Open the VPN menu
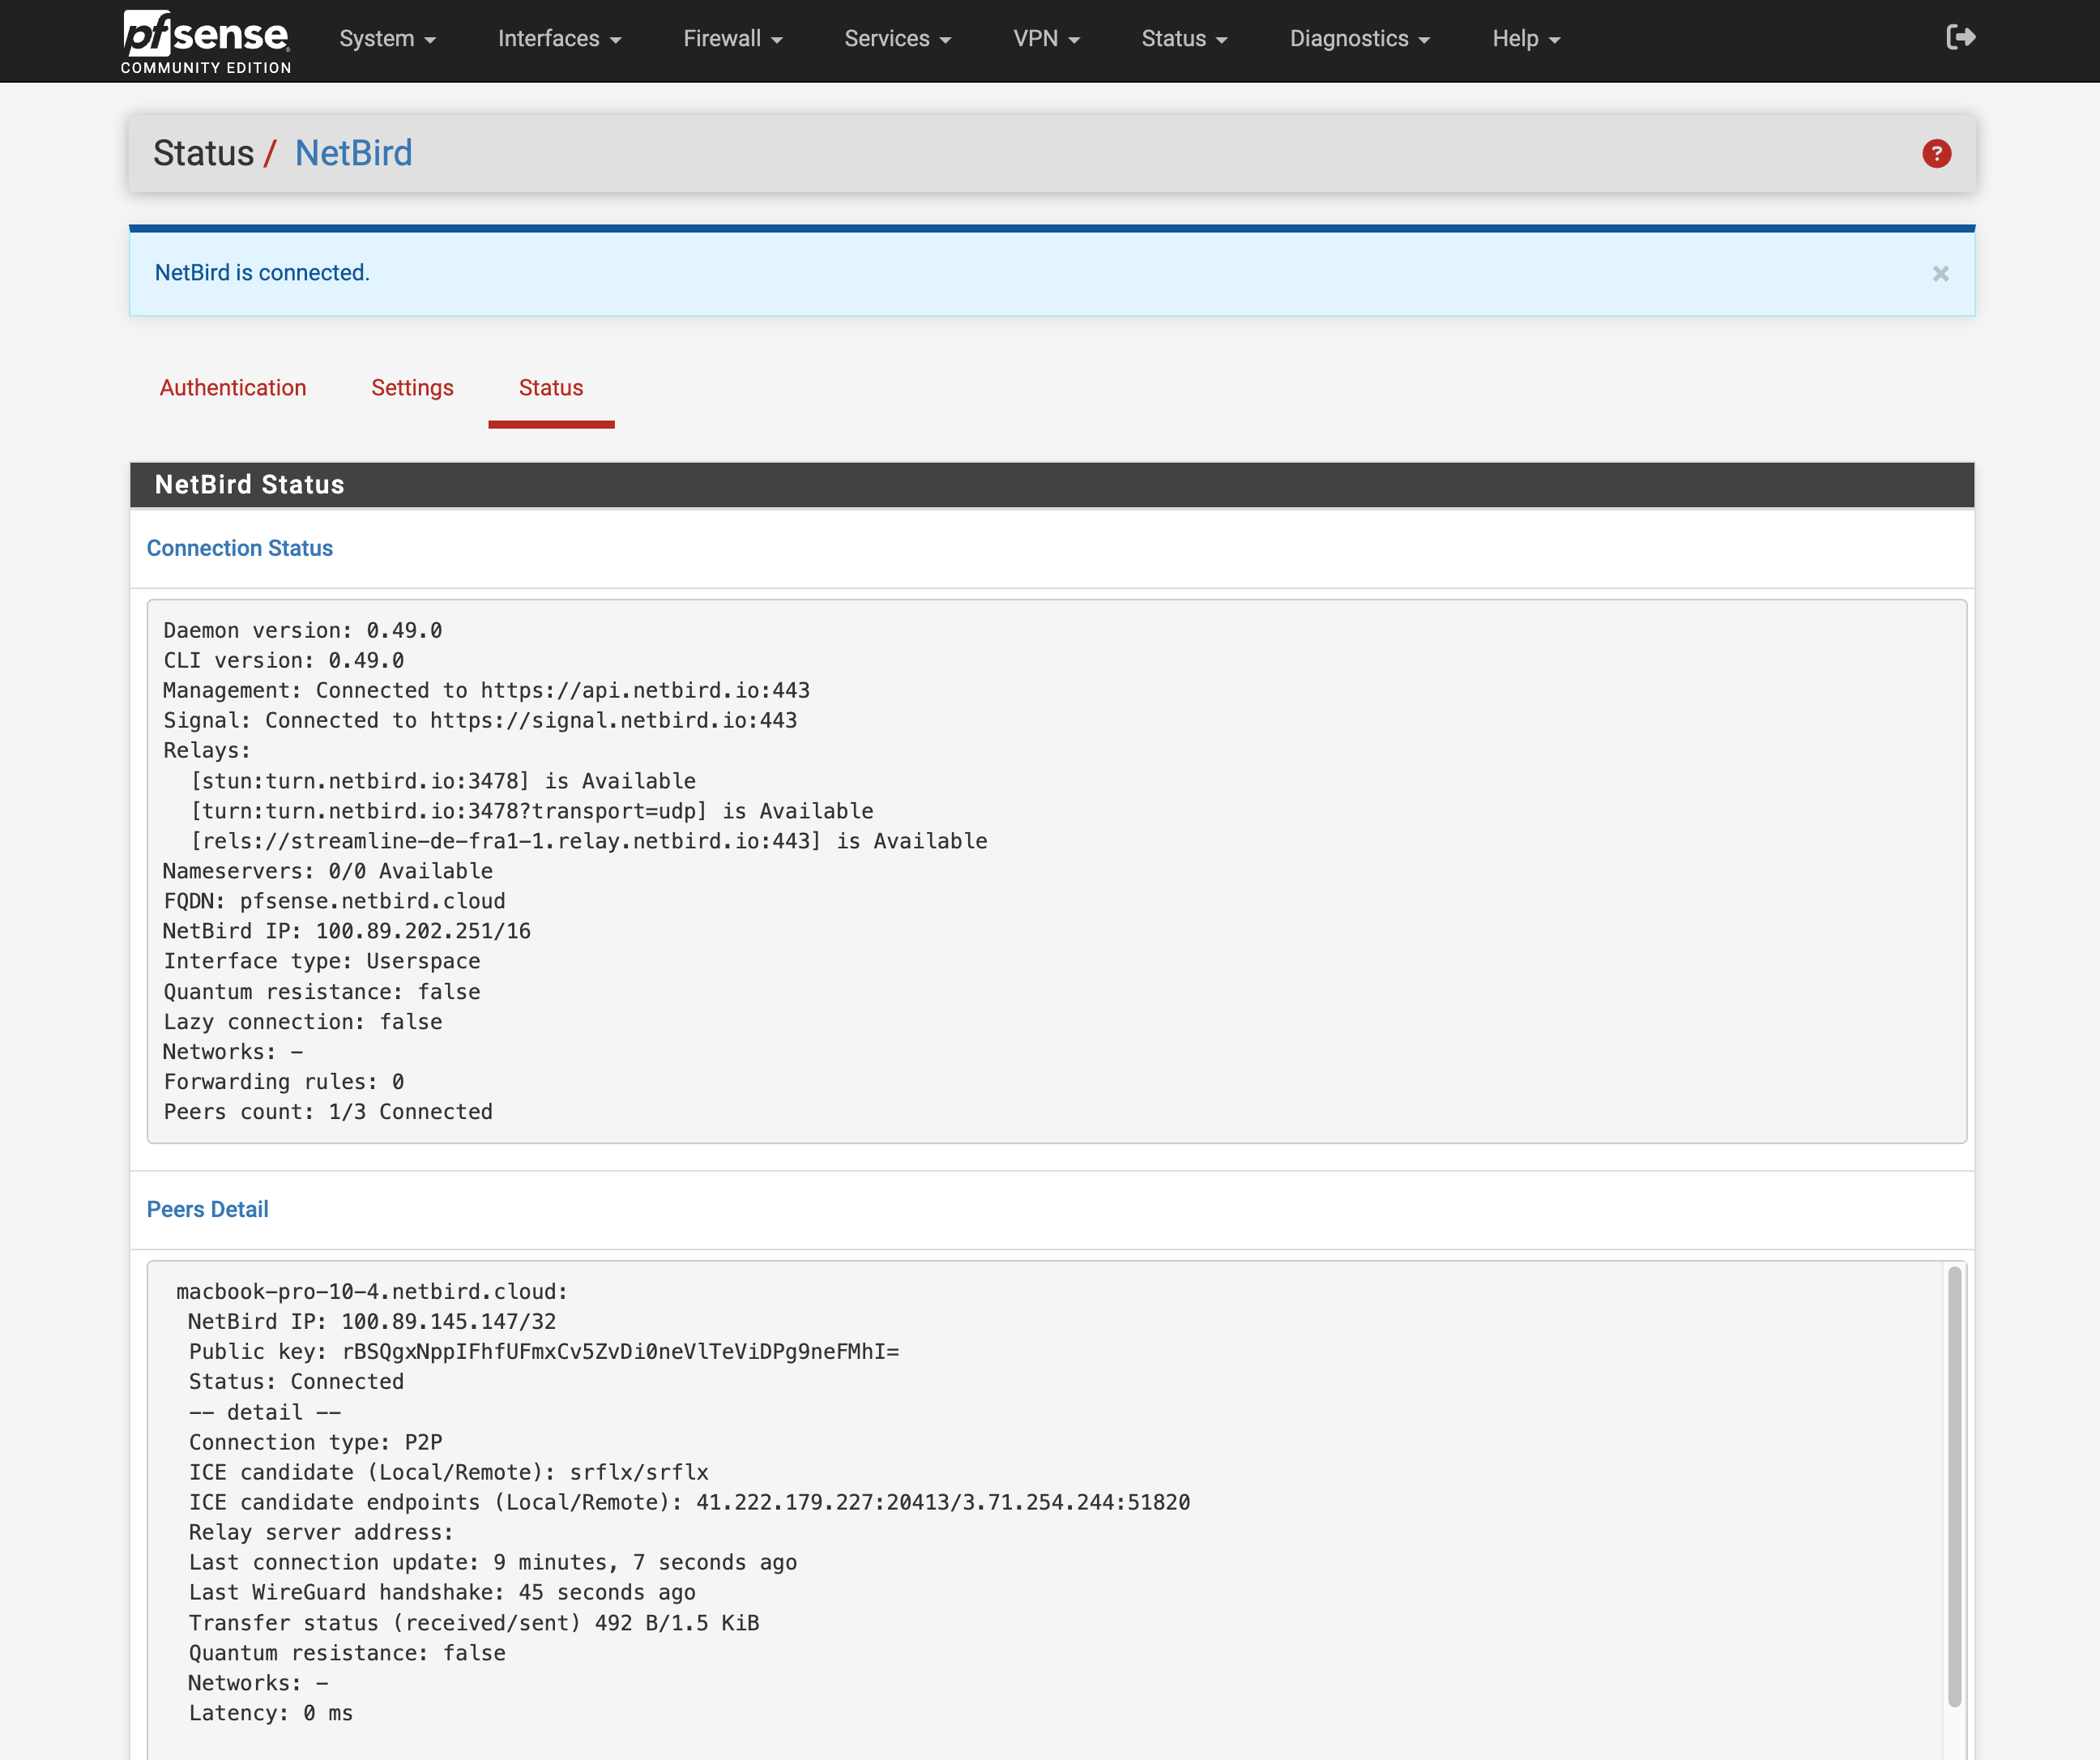Image resolution: width=2100 pixels, height=1760 pixels. (x=1046, y=39)
